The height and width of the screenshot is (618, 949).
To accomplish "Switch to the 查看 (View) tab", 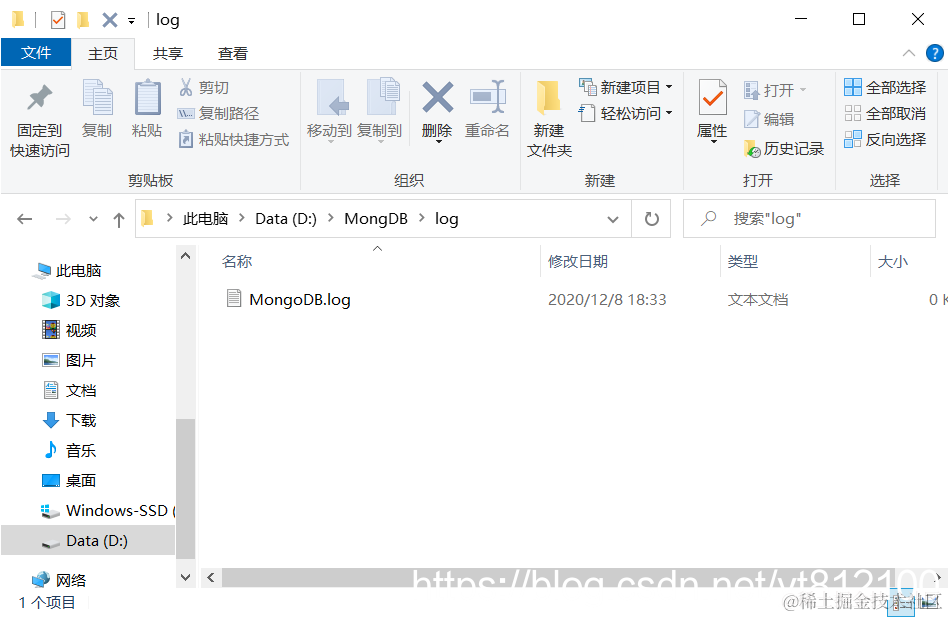I will [232, 53].
